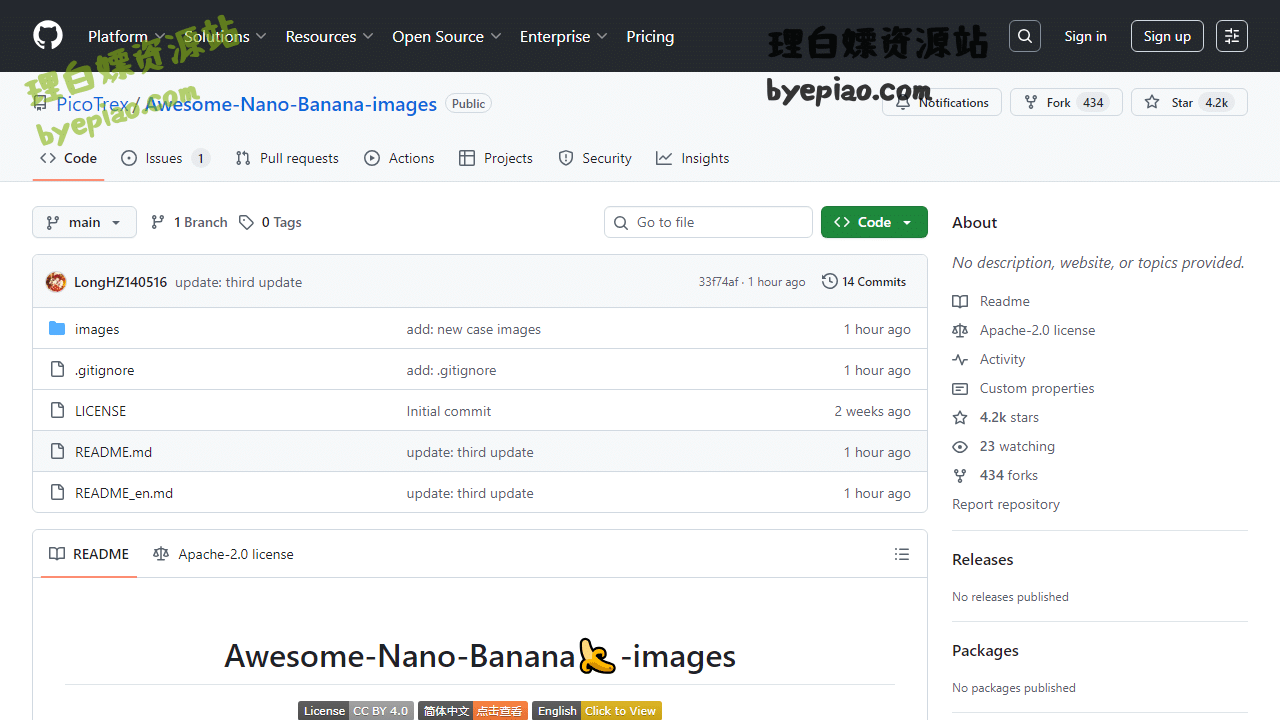Select the Apache-2.0 license tab in file viewer

[x=223, y=554]
